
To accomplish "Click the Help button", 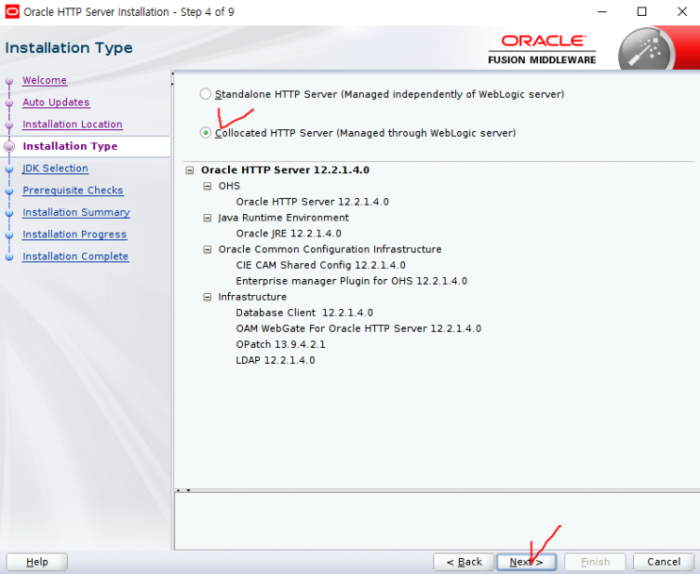I will click(37, 562).
